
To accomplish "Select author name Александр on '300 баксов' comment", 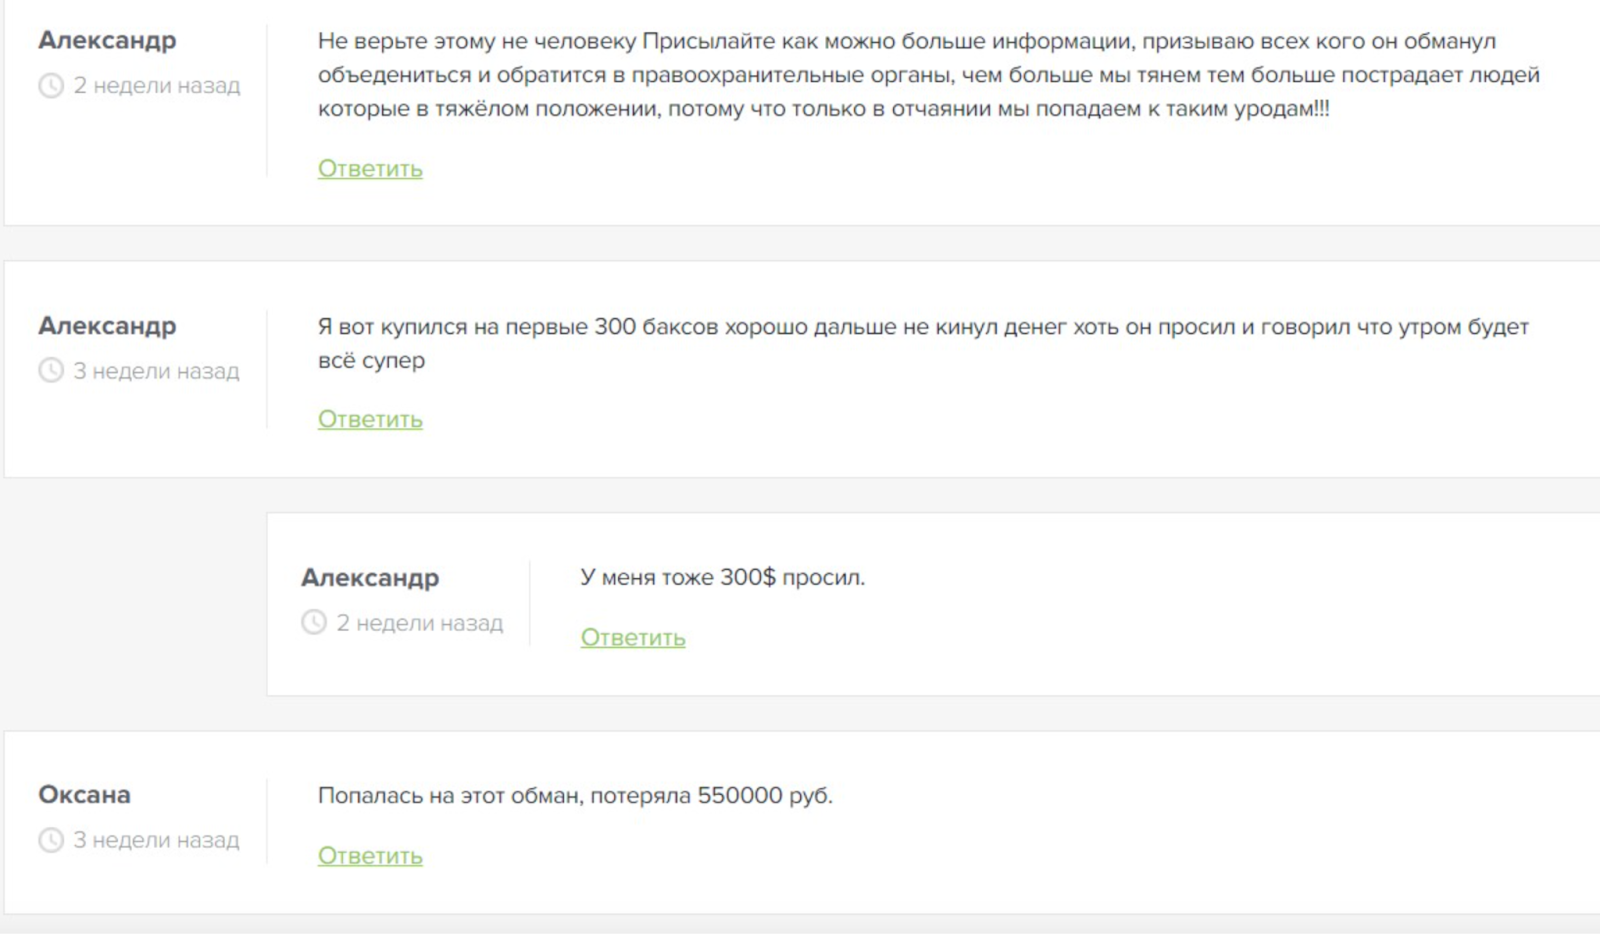I will coord(107,326).
